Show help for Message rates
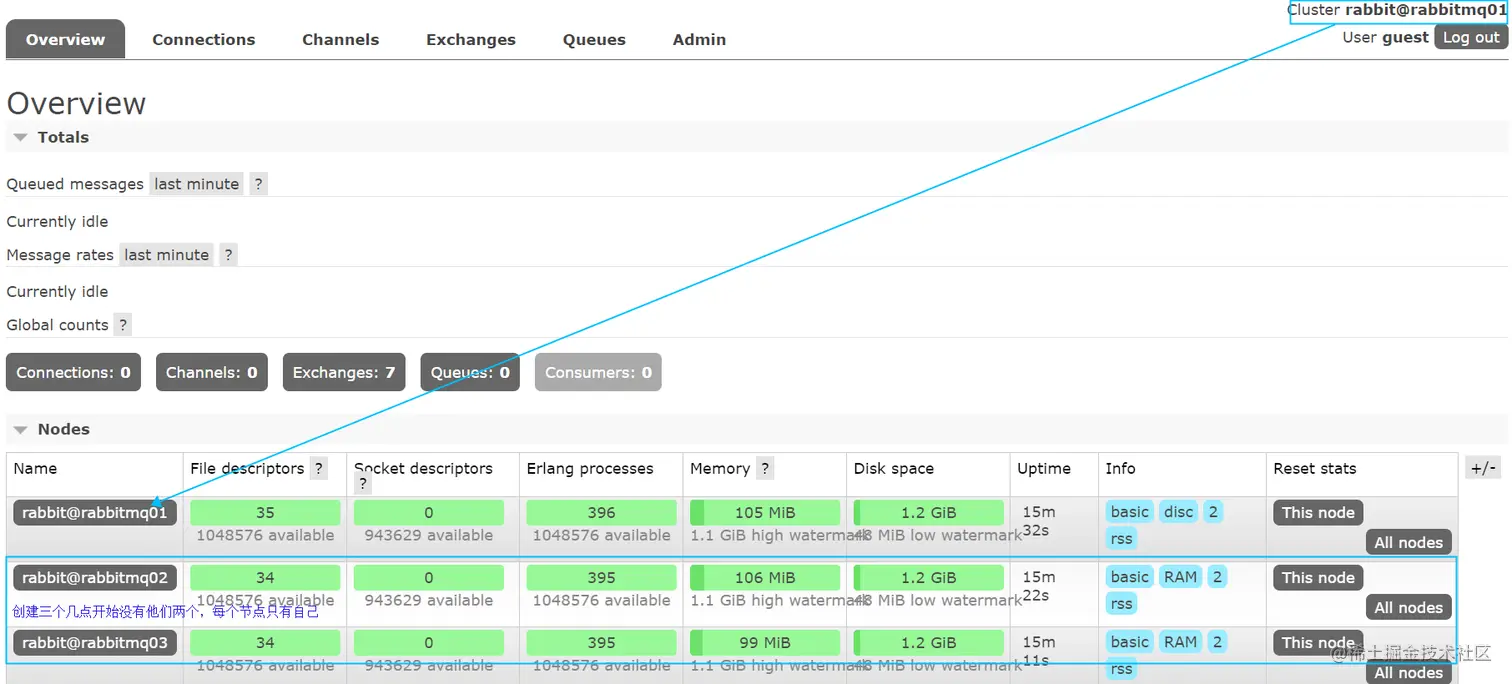Viewport: 1512px width, 684px height. pyautogui.click(x=228, y=255)
